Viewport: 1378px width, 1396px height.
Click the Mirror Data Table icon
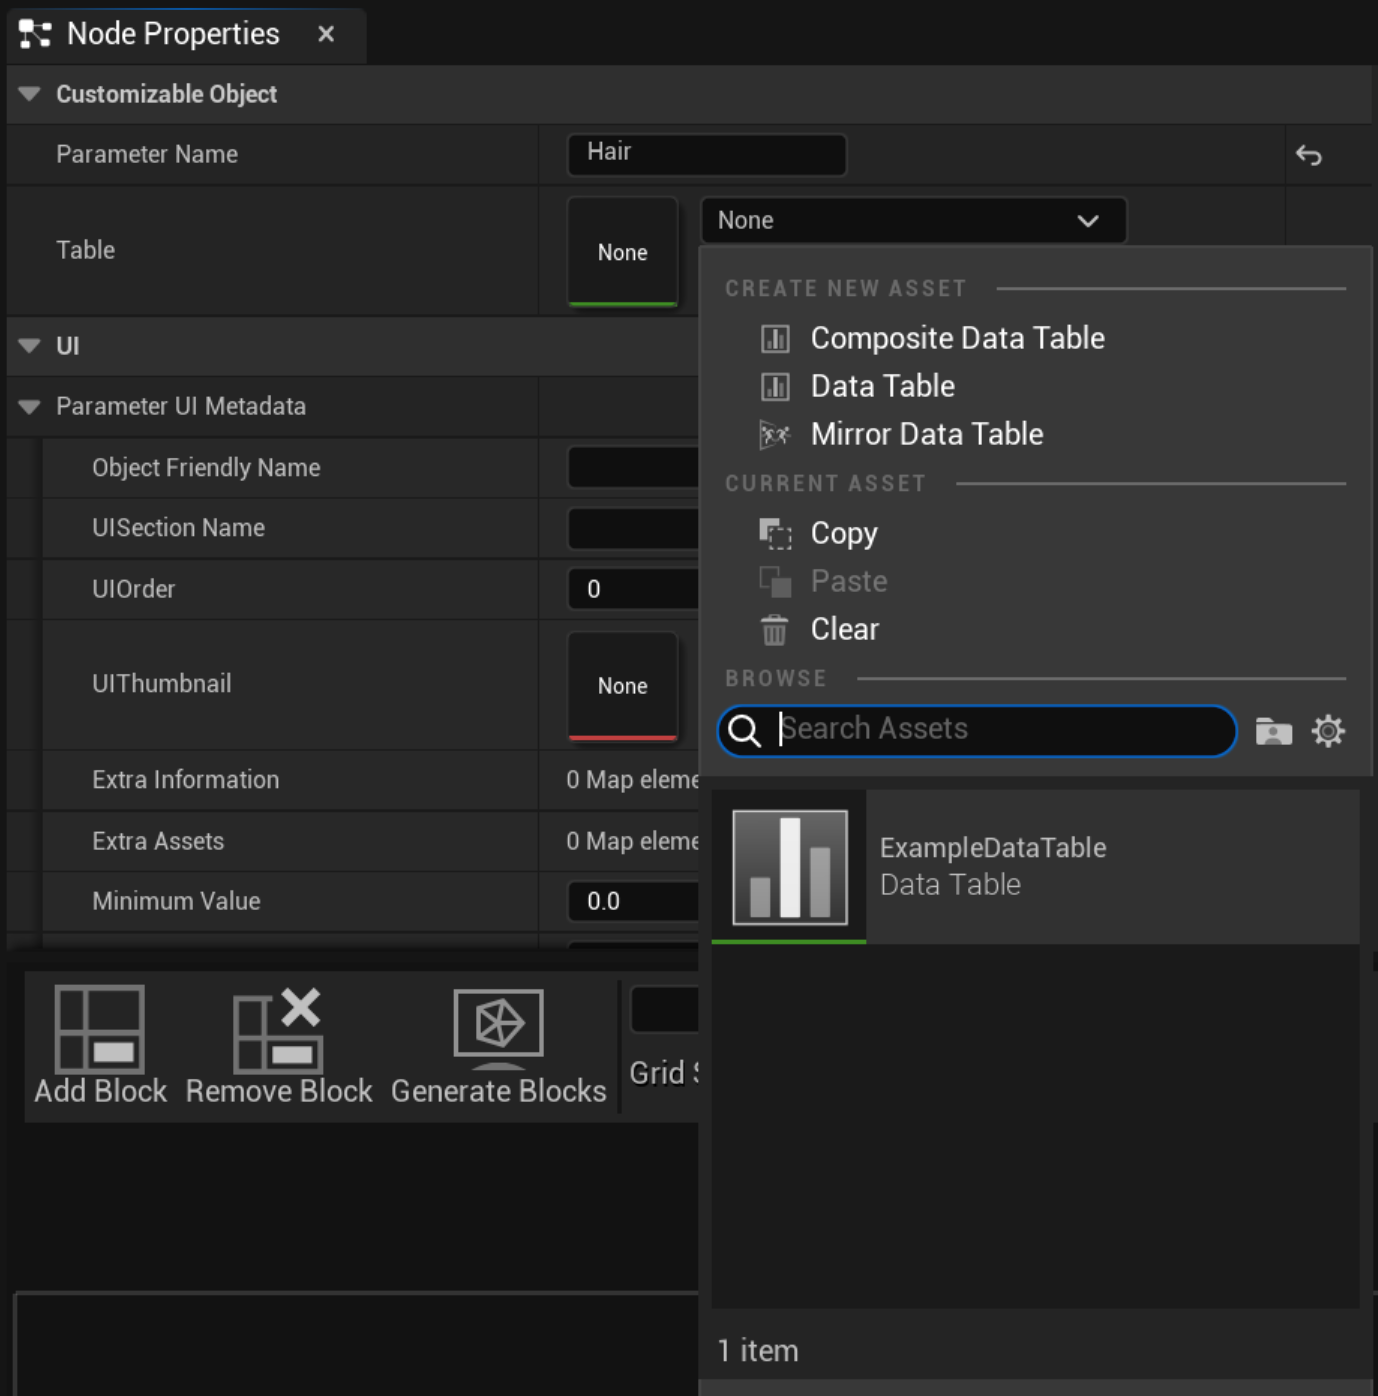[x=775, y=434]
